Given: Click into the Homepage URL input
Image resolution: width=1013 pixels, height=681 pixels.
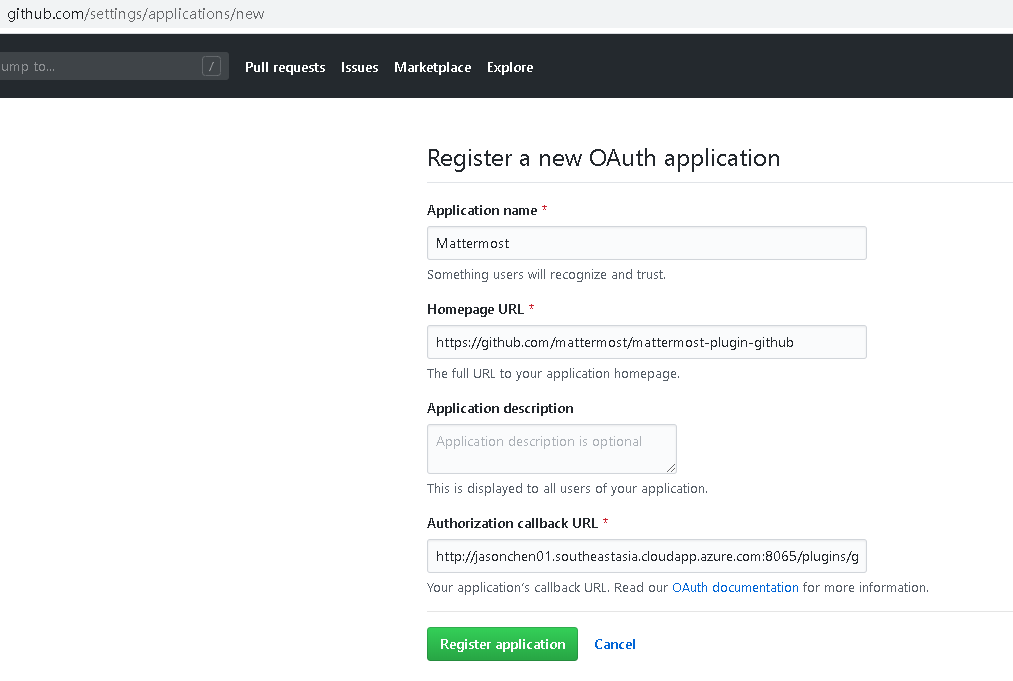Looking at the screenshot, I should [646, 342].
